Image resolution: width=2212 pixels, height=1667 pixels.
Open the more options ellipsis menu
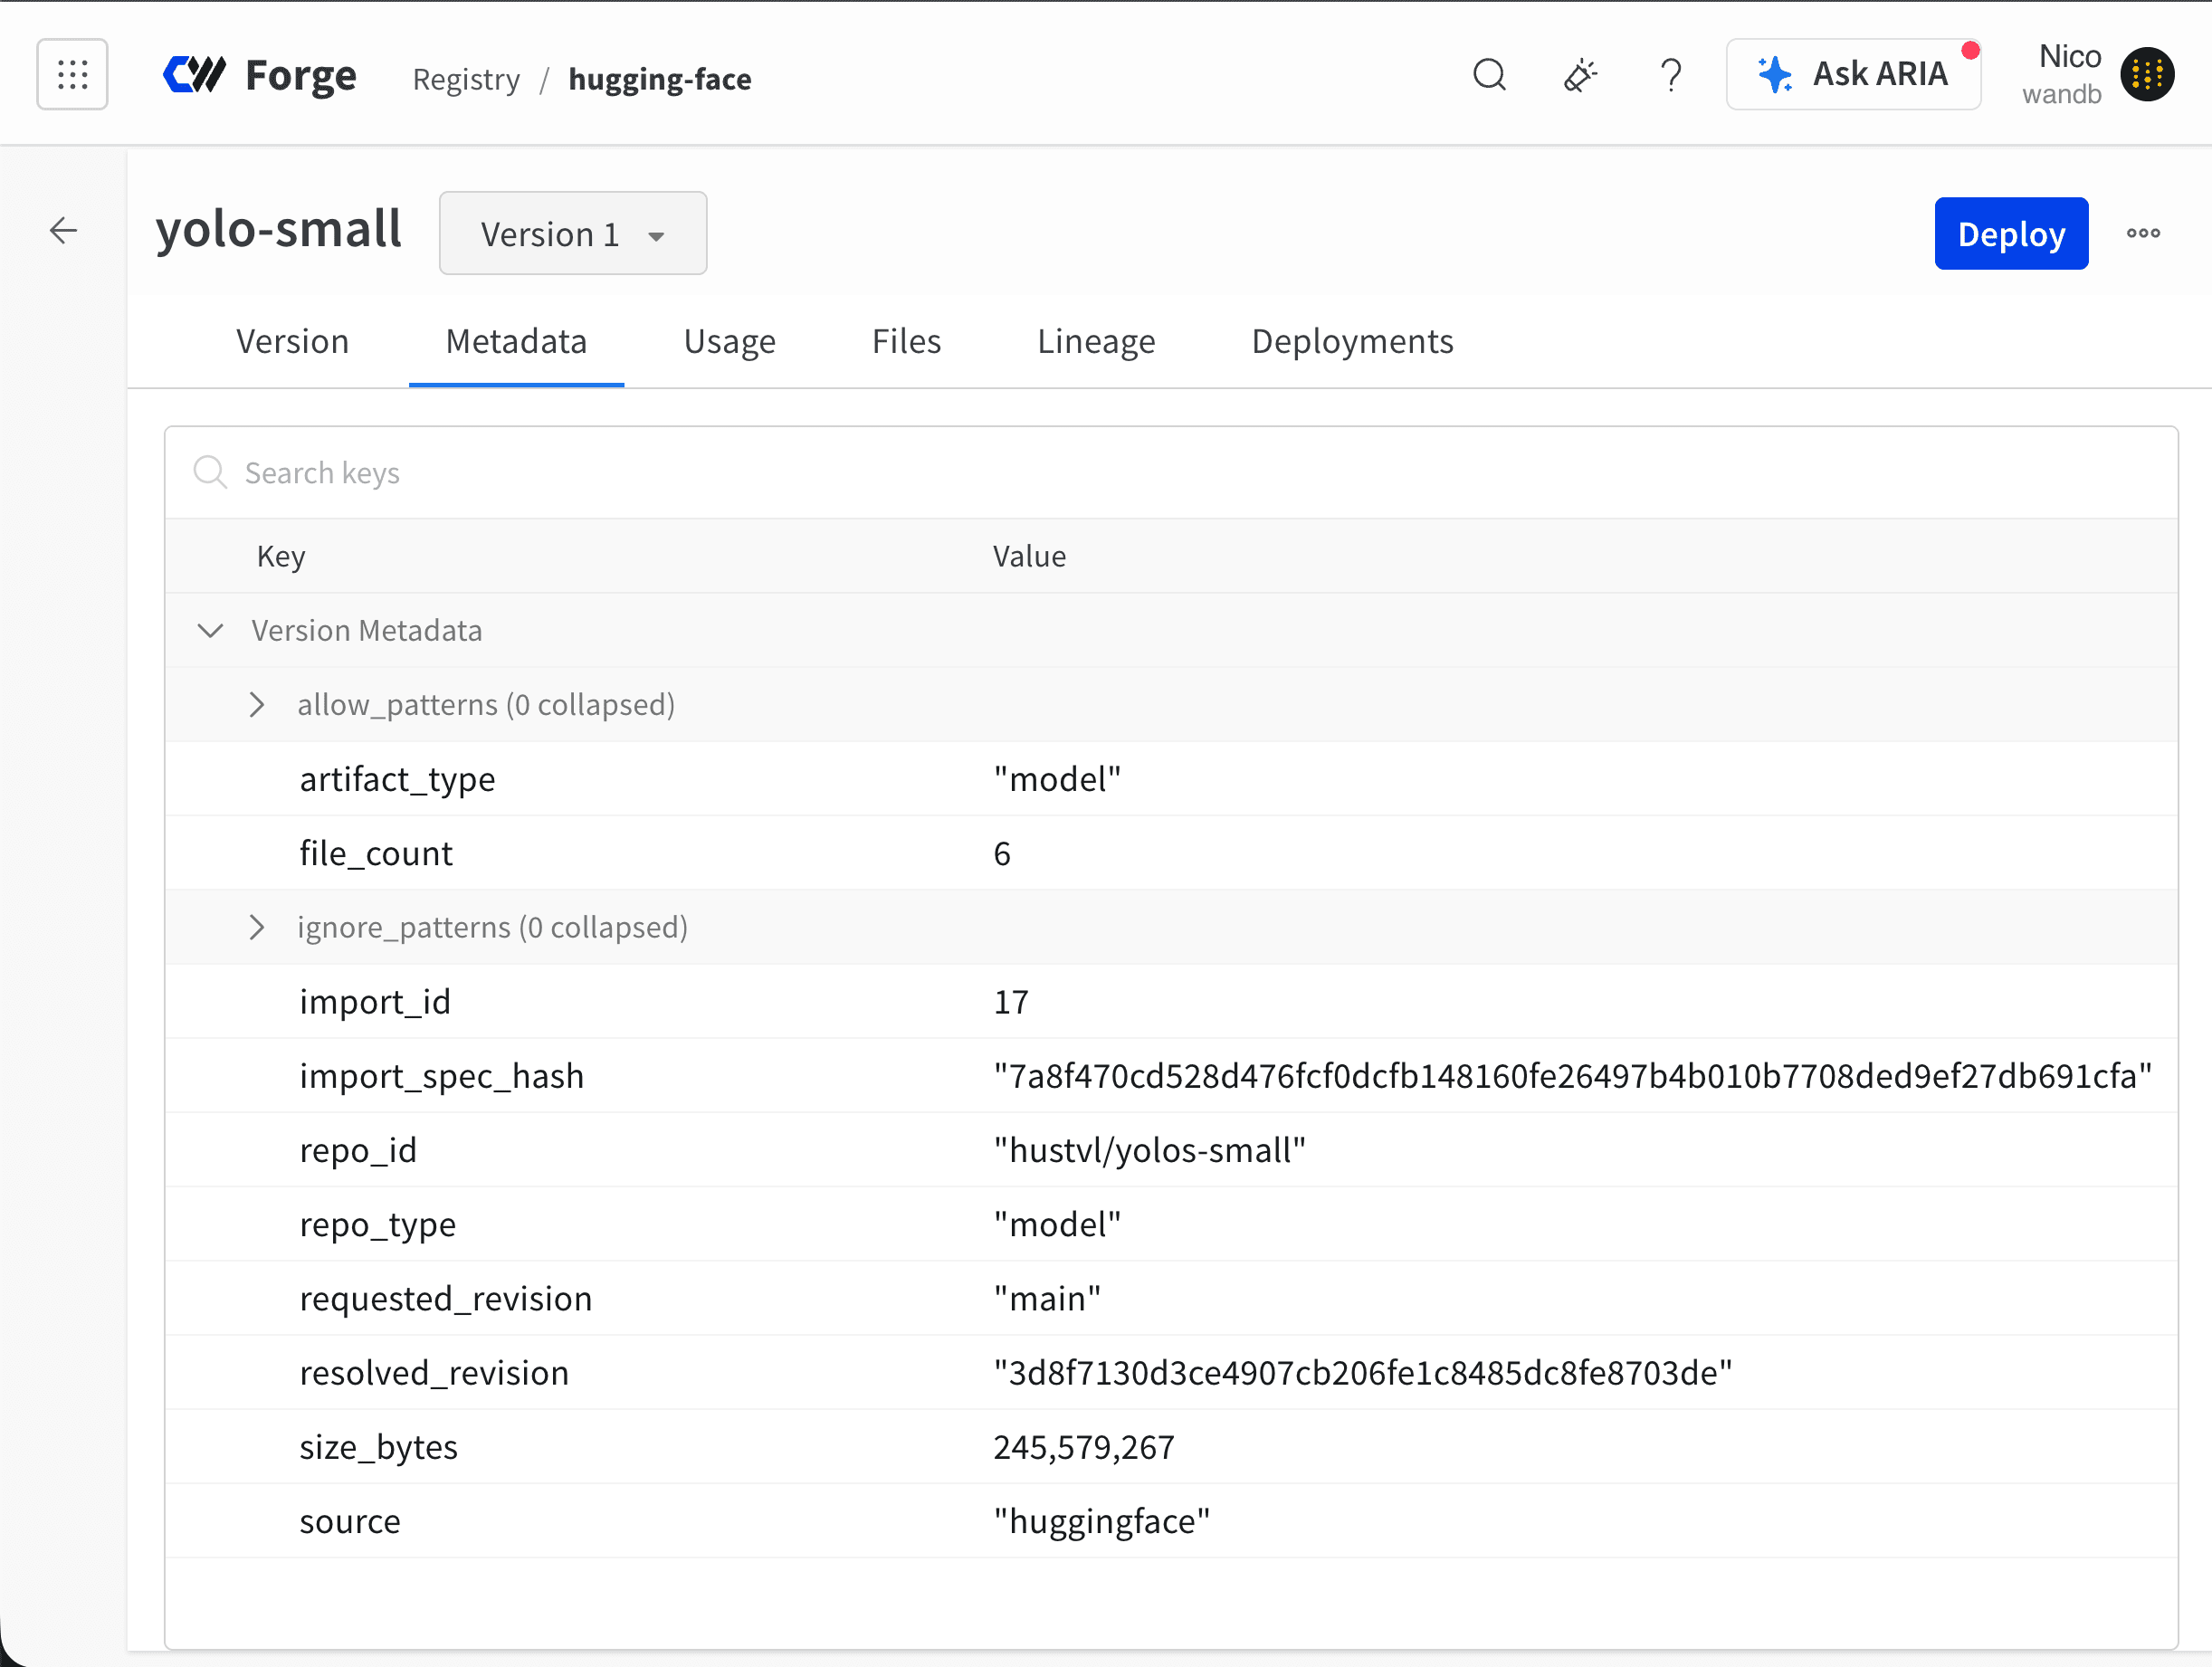(x=2143, y=233)
